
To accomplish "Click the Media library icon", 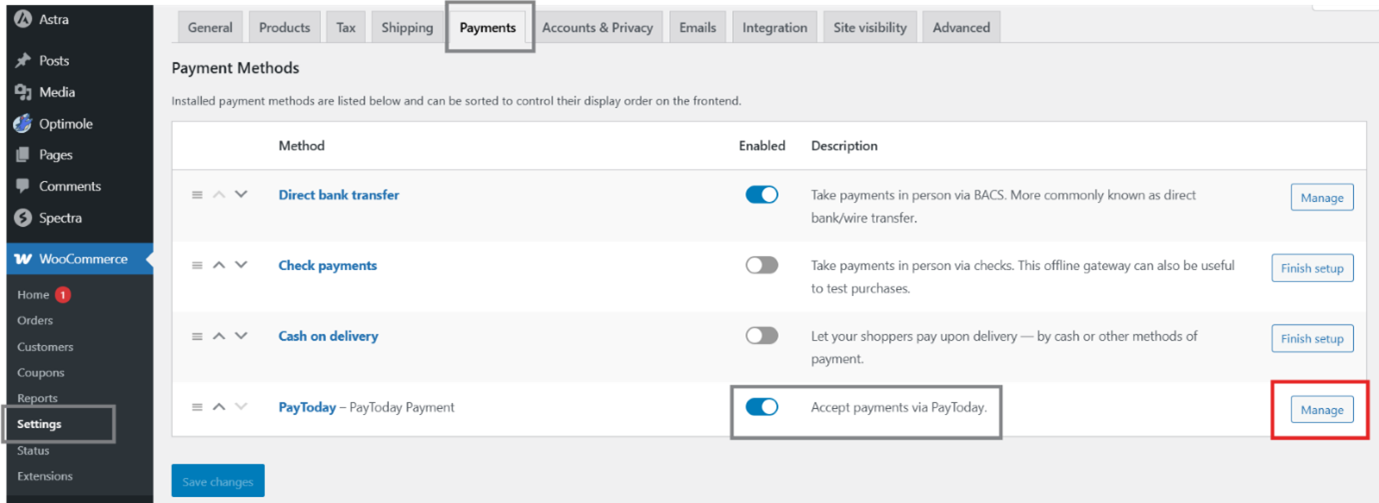I will (x=23, y=92).
